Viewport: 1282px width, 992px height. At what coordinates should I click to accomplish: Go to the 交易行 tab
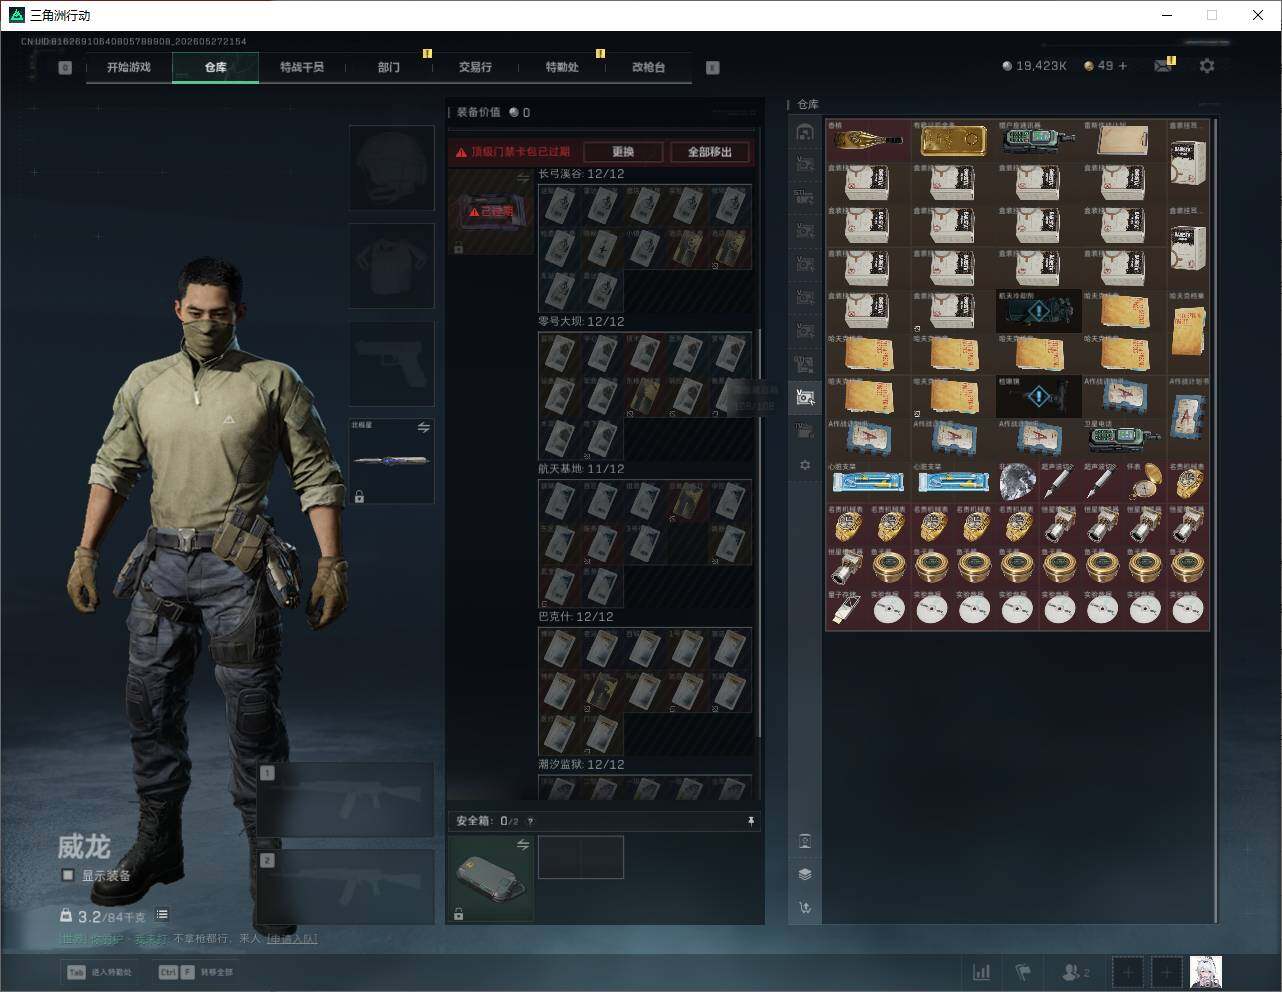[475, 67]
